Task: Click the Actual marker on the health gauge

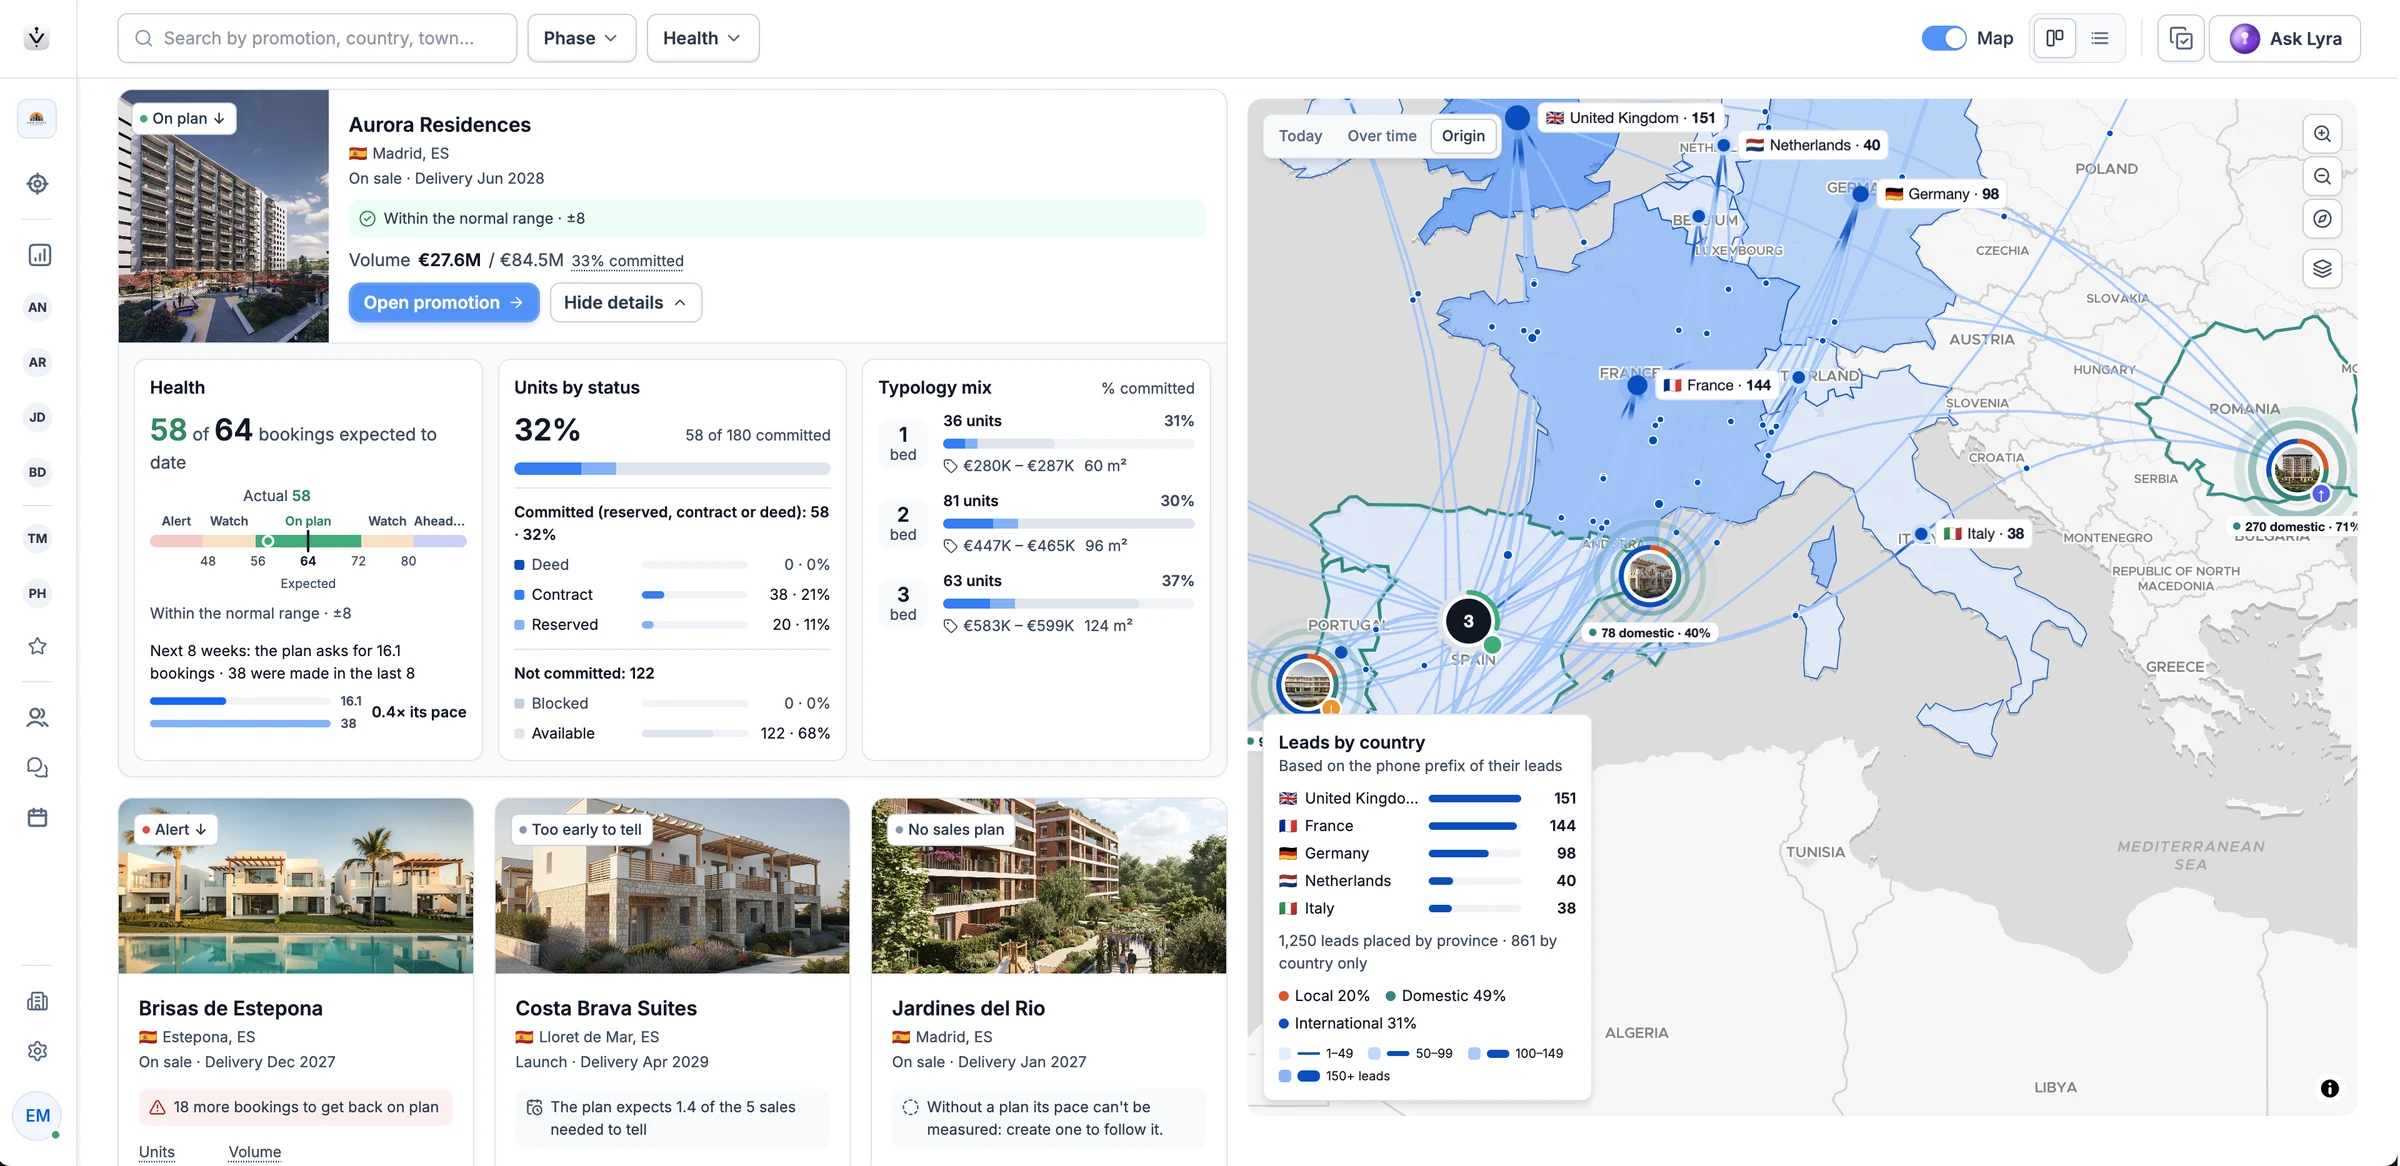Action: click(267, 541)
